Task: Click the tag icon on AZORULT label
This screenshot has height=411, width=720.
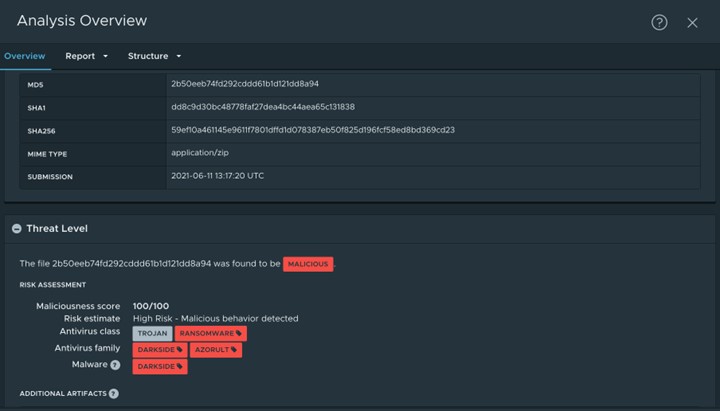Action: click(x=236, y=350)
